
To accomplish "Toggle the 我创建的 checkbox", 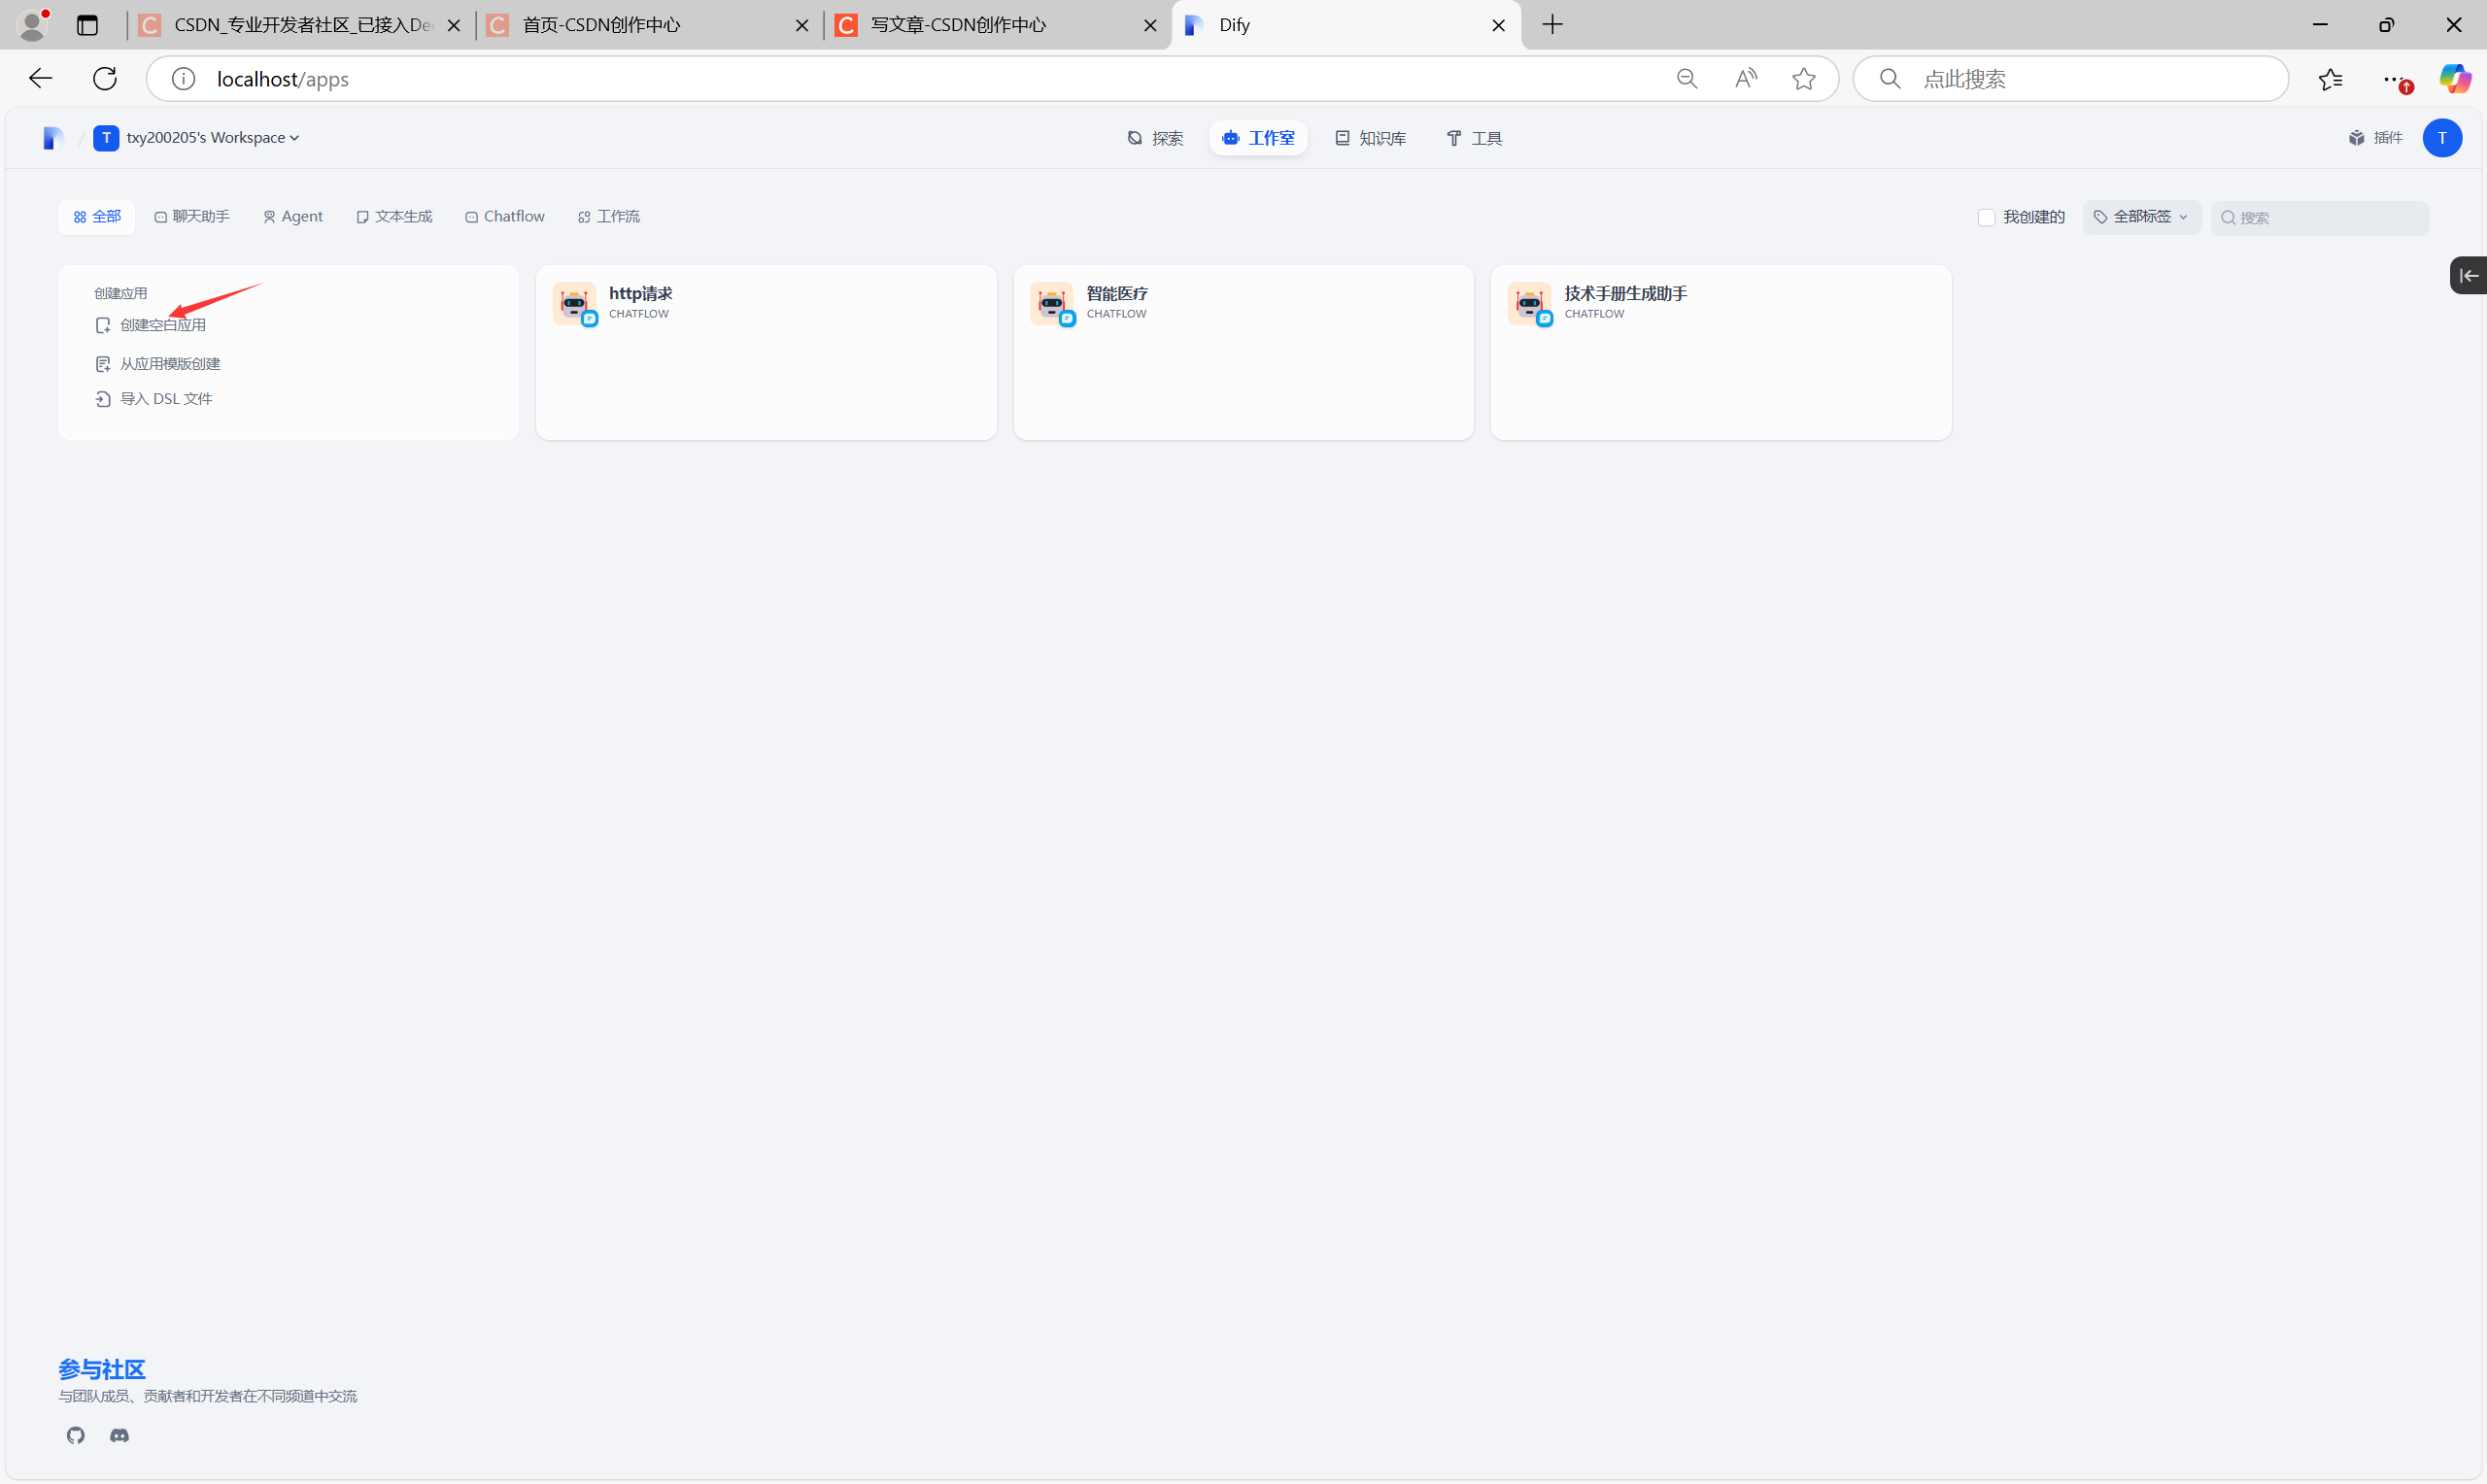I will pos(1986,217).
